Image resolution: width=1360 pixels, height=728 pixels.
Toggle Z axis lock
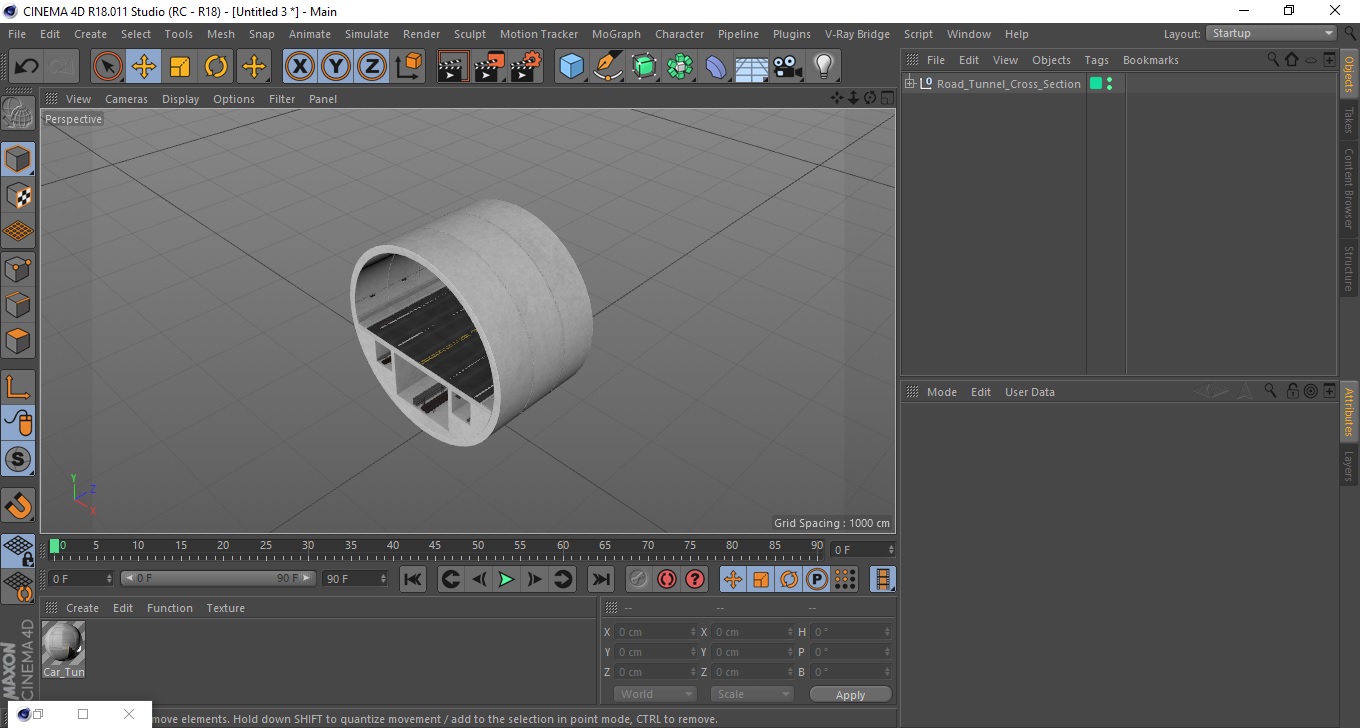pos(372,67)
